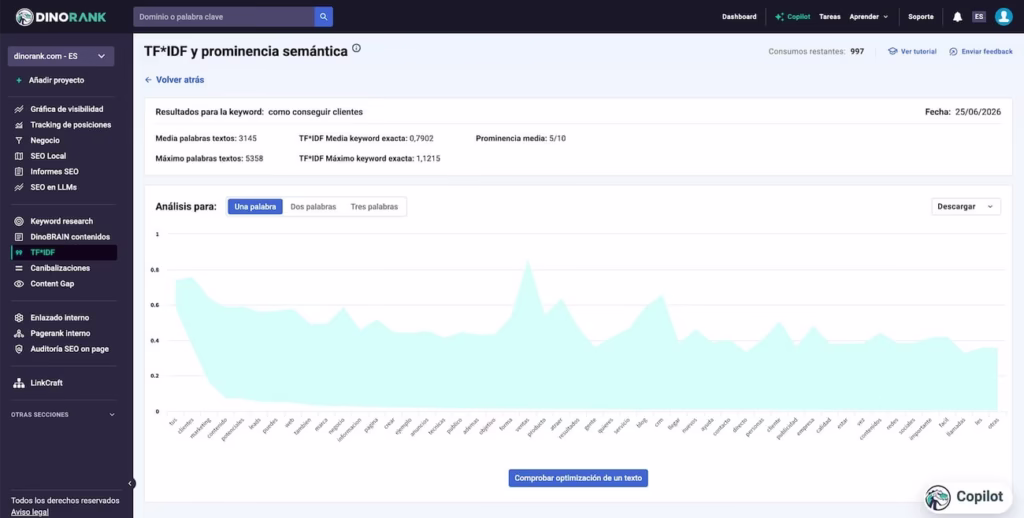
Task: Open the Keyword research menu item
Action: click(61, 221)
